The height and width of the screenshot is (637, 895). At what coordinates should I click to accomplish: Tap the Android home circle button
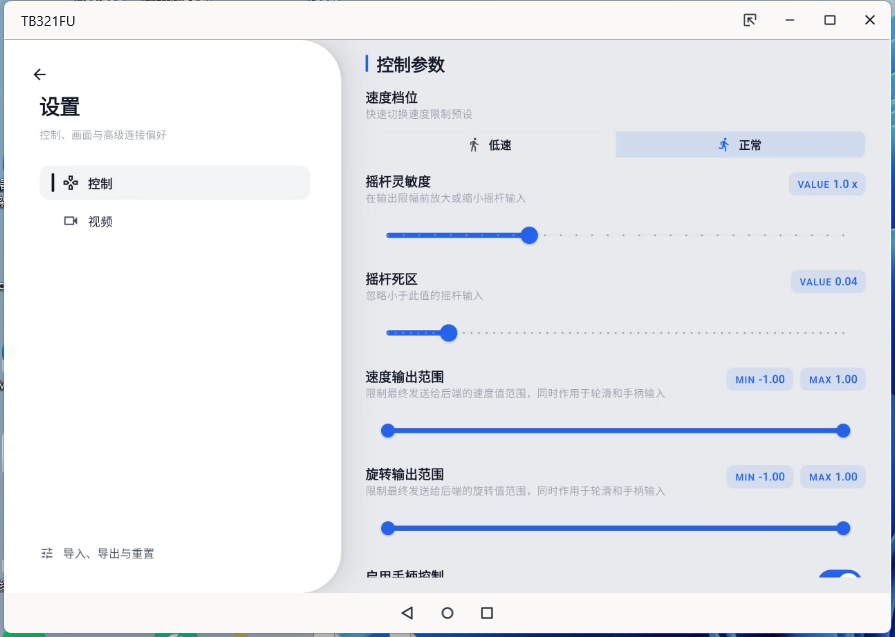[448, 612]
